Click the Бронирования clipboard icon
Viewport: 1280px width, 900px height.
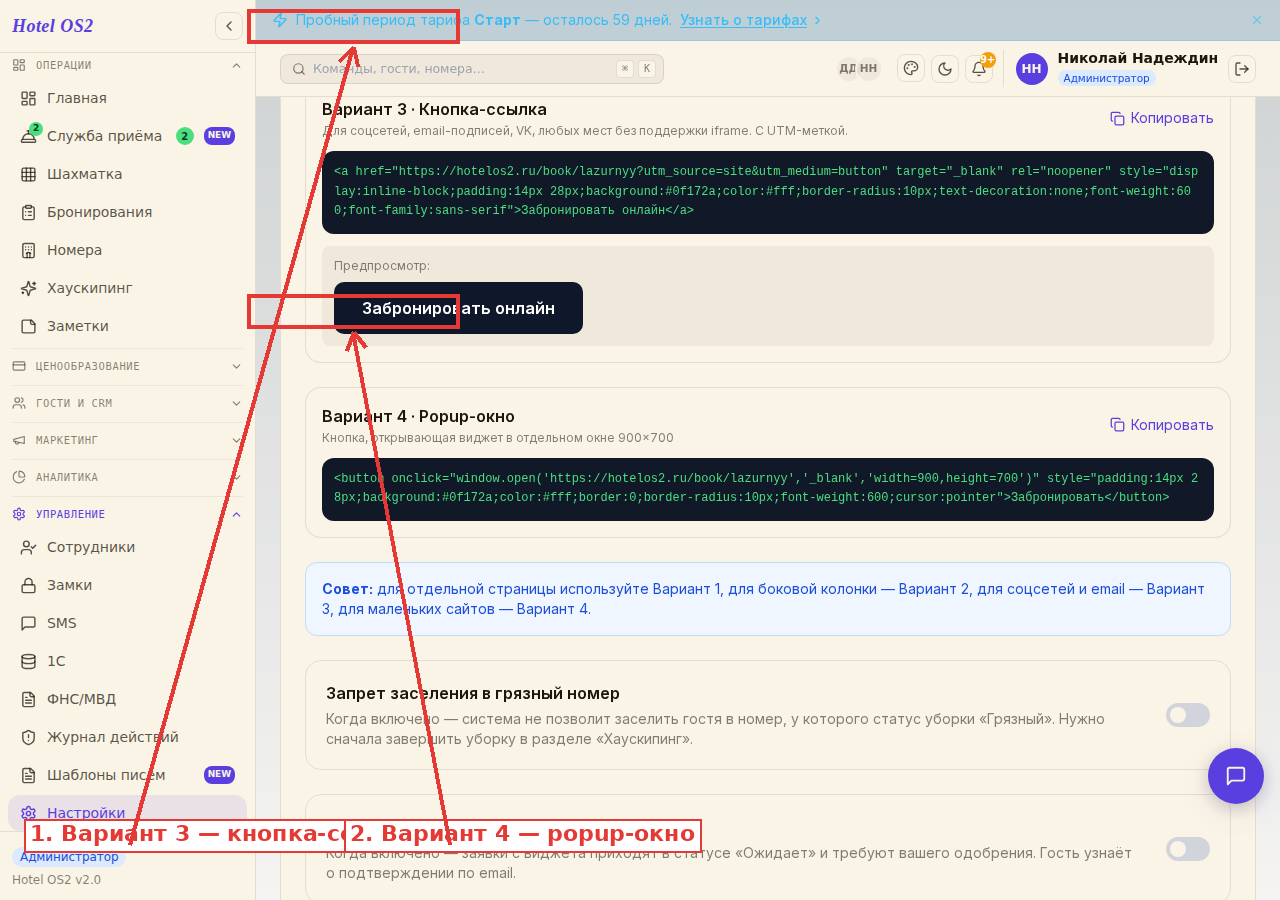click(28, 212)
